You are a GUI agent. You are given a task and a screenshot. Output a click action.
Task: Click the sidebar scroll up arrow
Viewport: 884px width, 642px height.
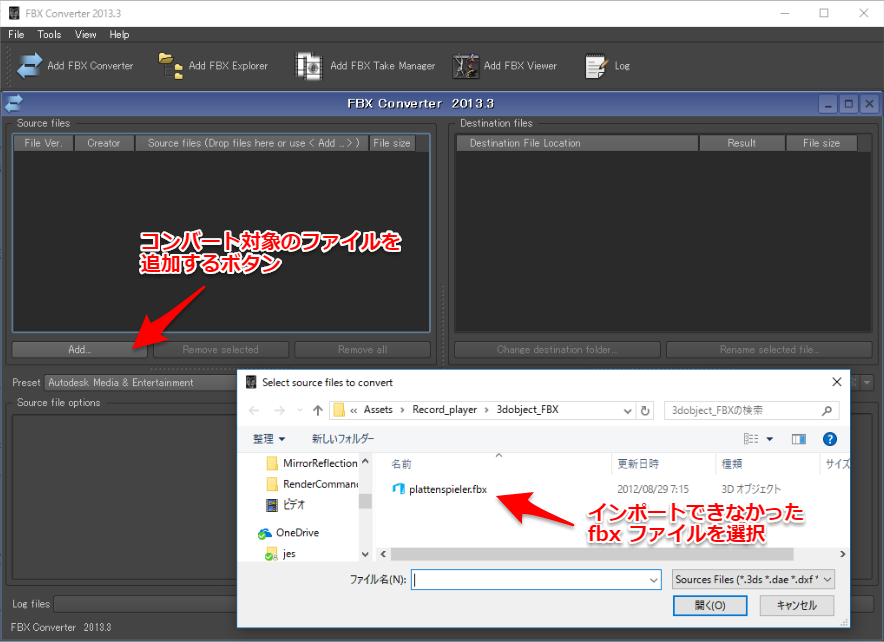coord(365,461)
